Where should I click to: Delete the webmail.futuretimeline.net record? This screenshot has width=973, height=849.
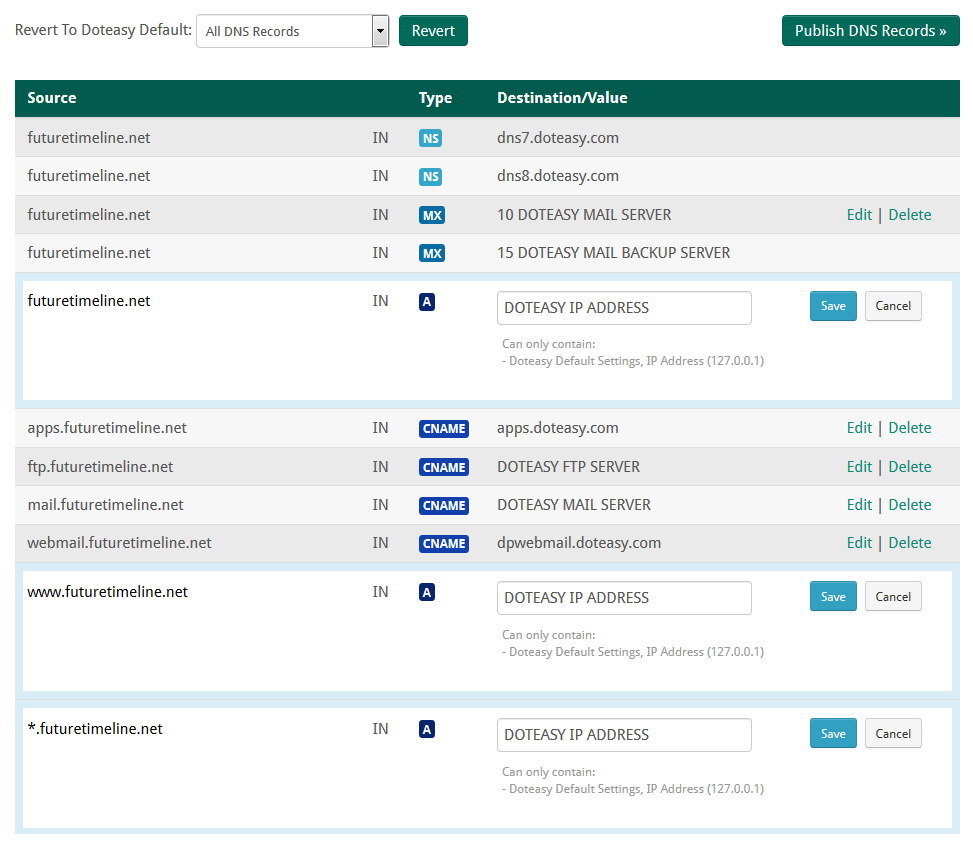pos(910,542)
